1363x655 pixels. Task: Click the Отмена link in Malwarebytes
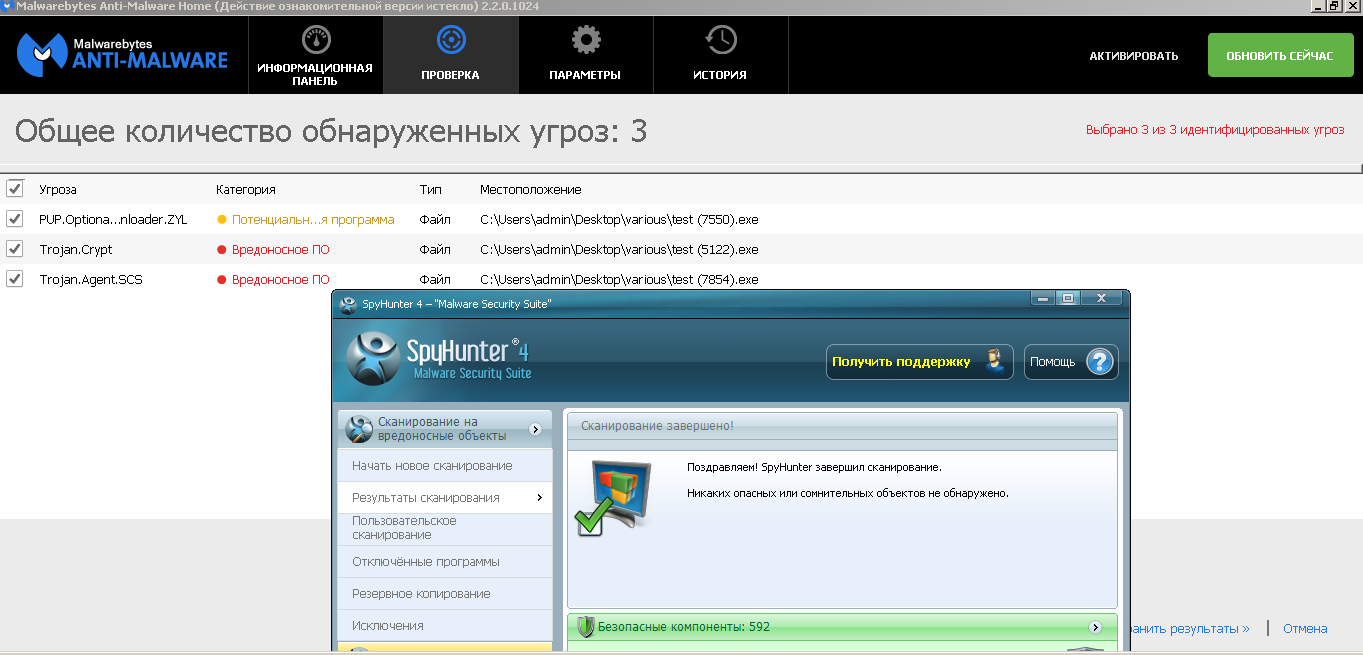1305,628
